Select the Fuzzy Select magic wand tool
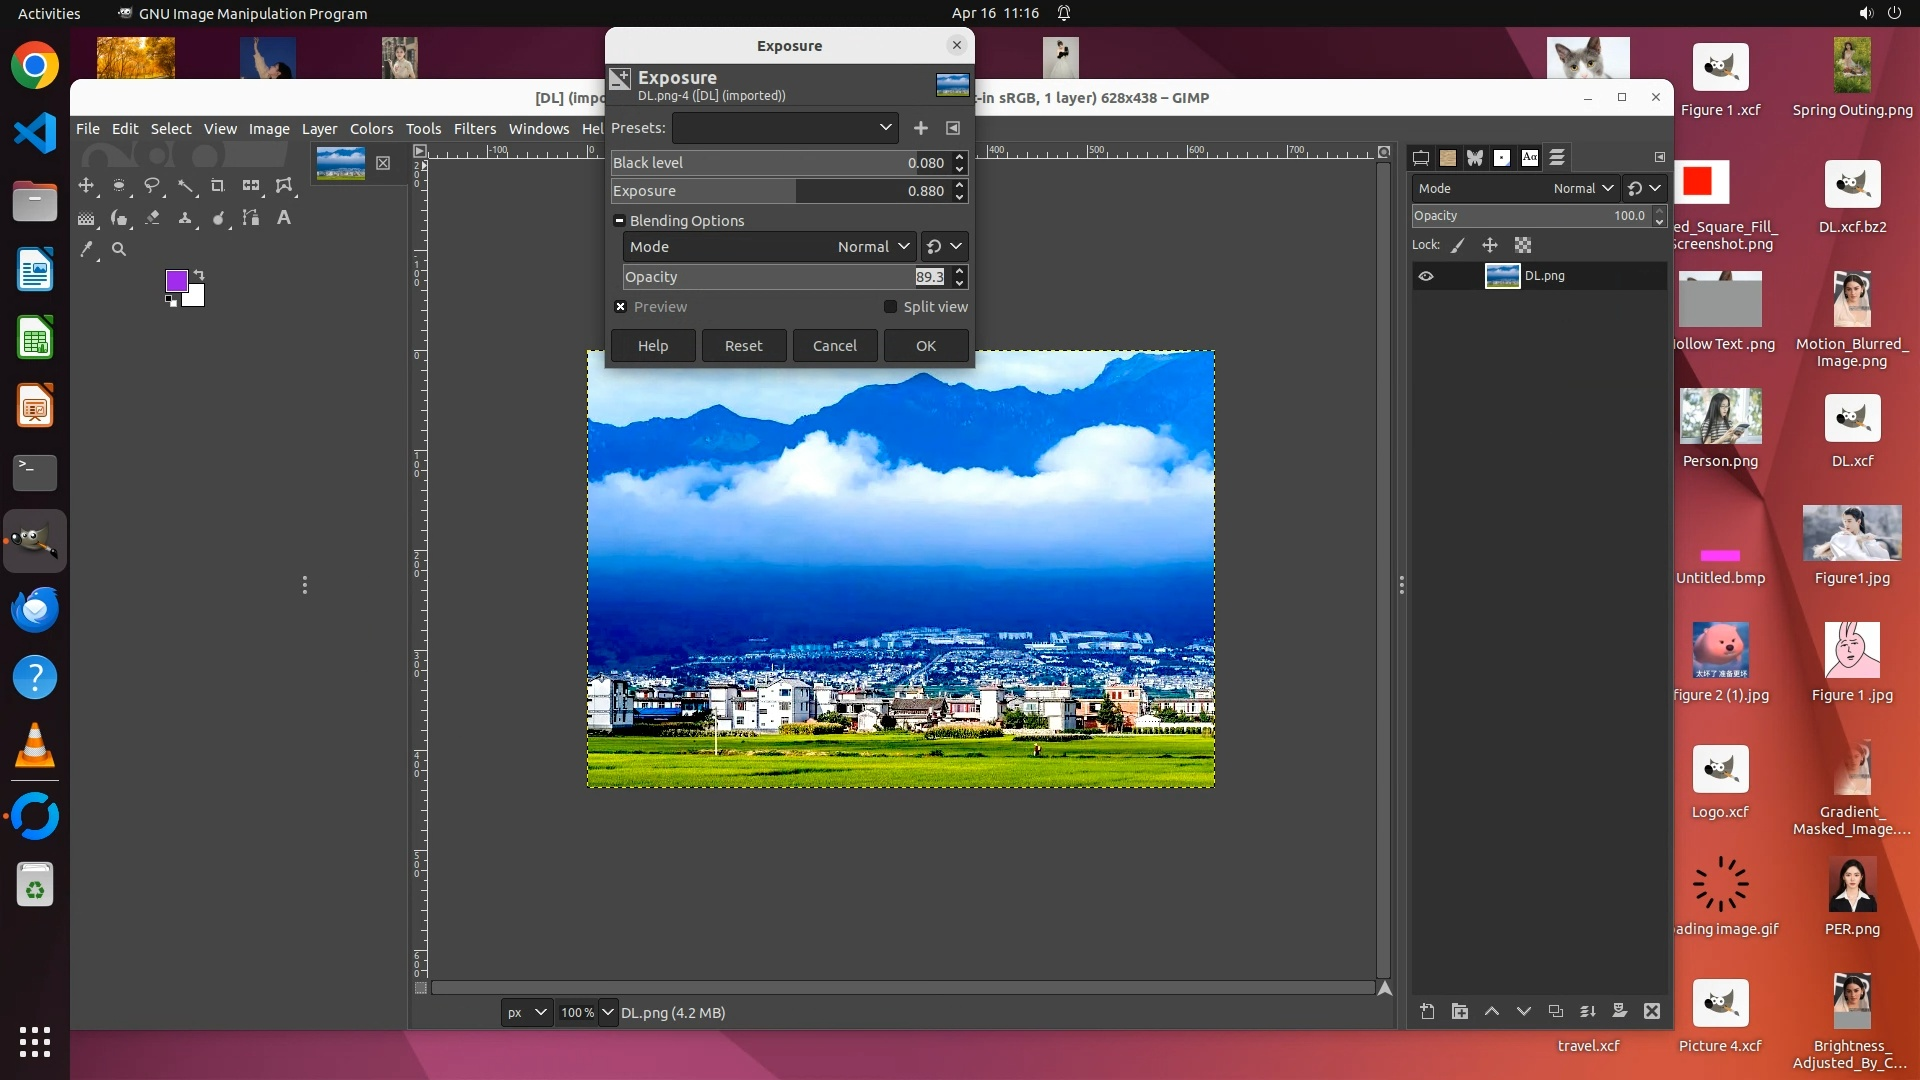 click(185, 186)
